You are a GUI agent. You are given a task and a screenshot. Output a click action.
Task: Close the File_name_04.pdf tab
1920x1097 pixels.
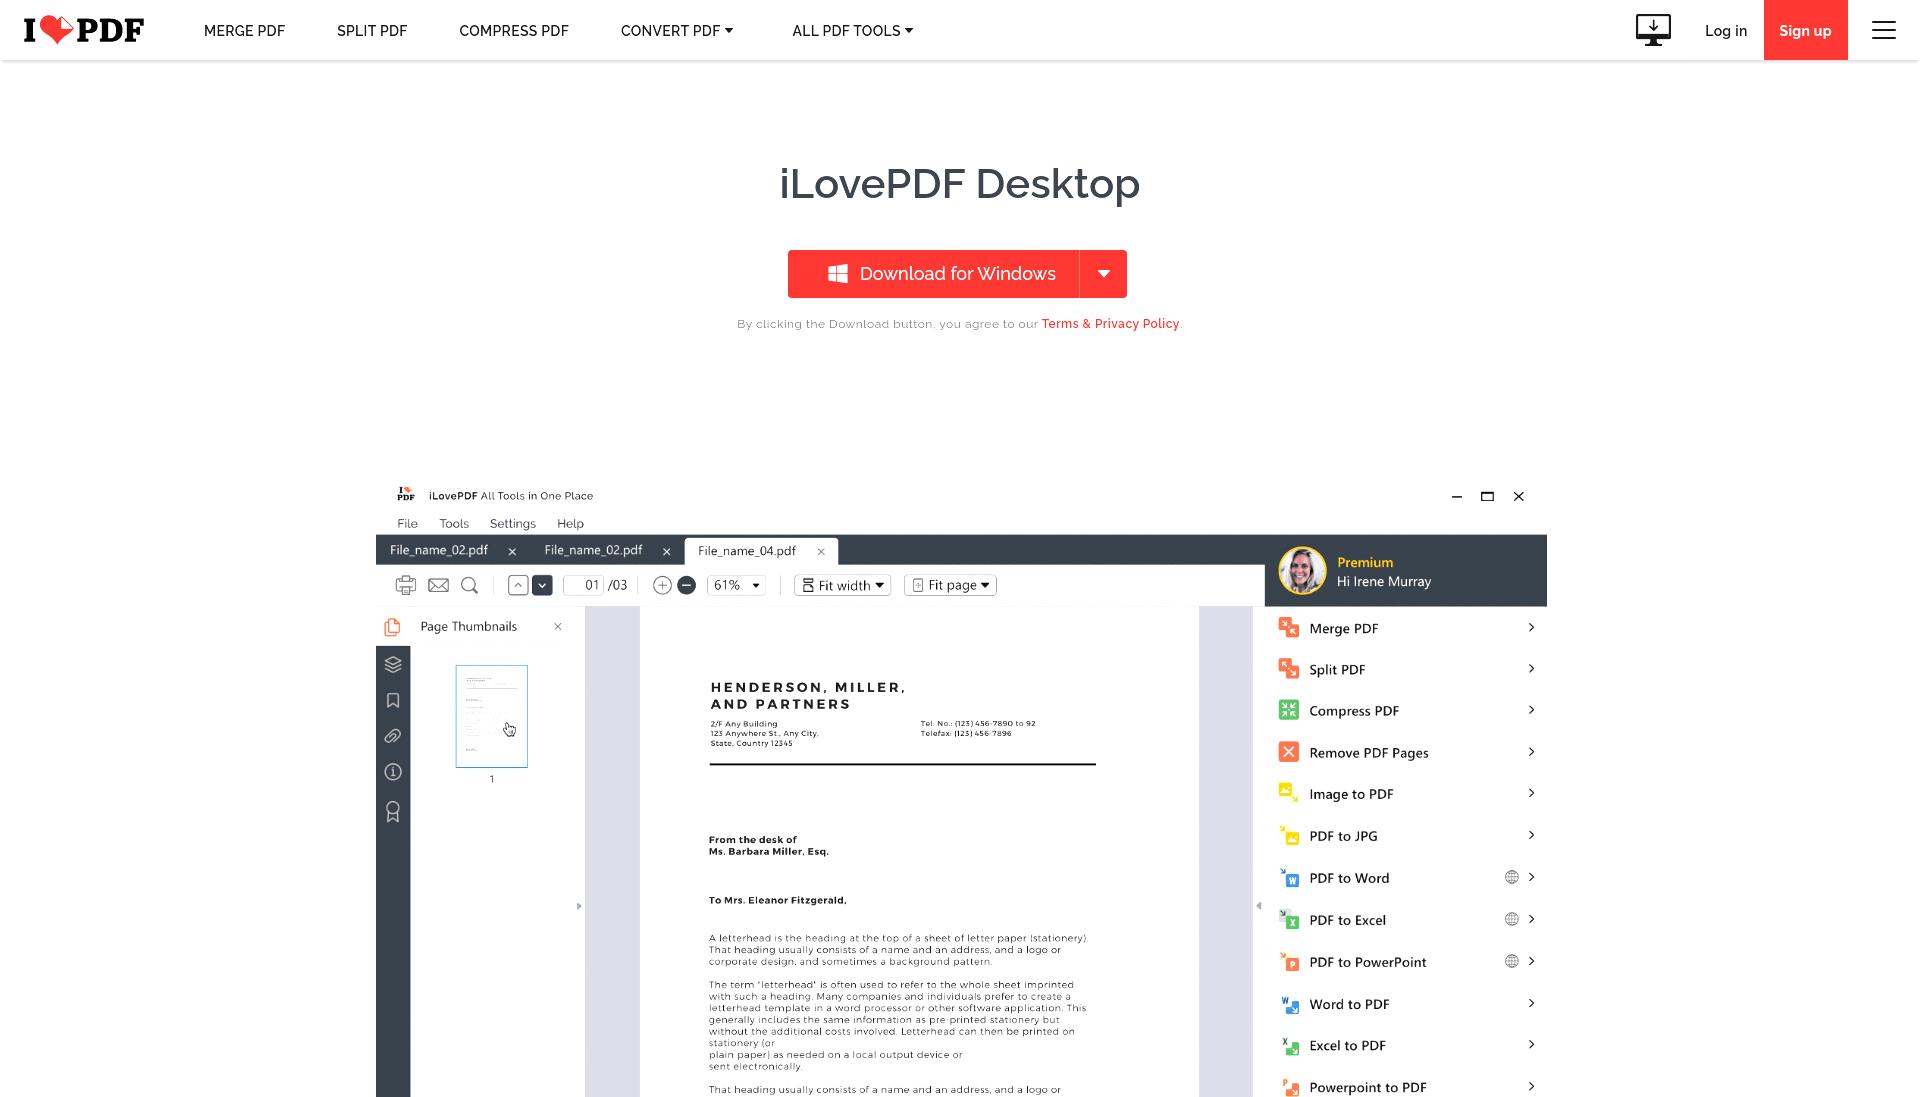[x=821, y=551]
